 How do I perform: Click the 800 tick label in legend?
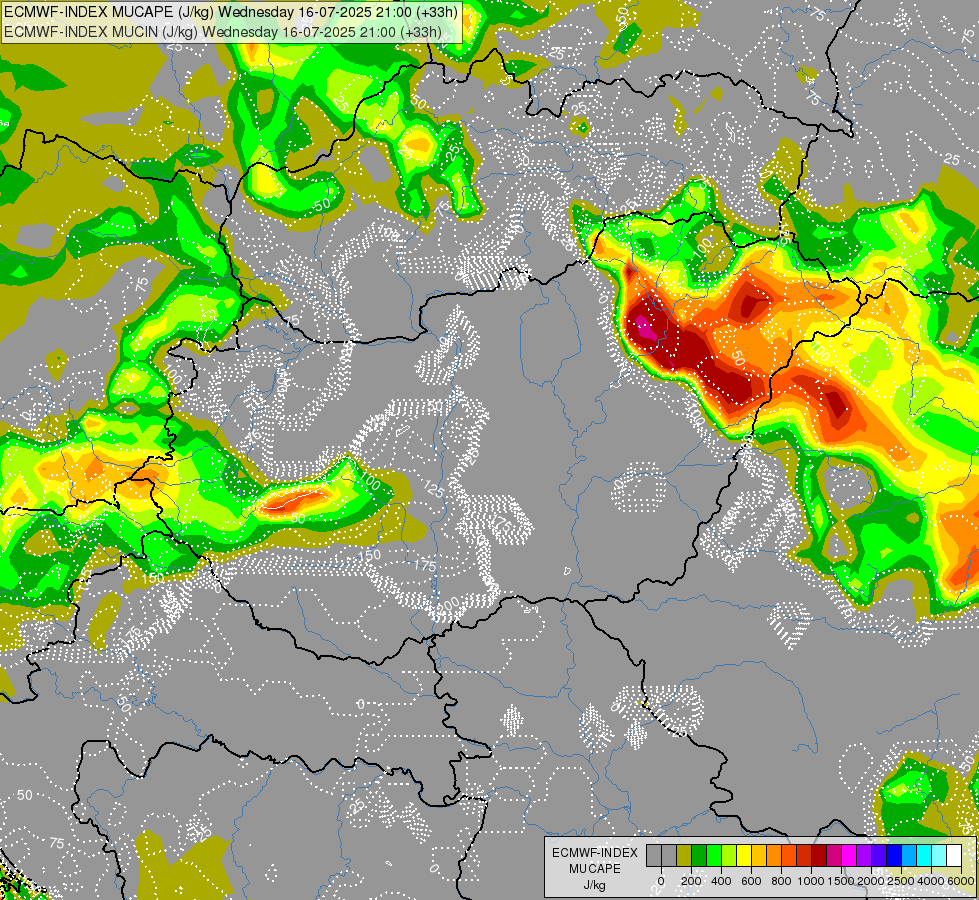[x=781, y=881]
